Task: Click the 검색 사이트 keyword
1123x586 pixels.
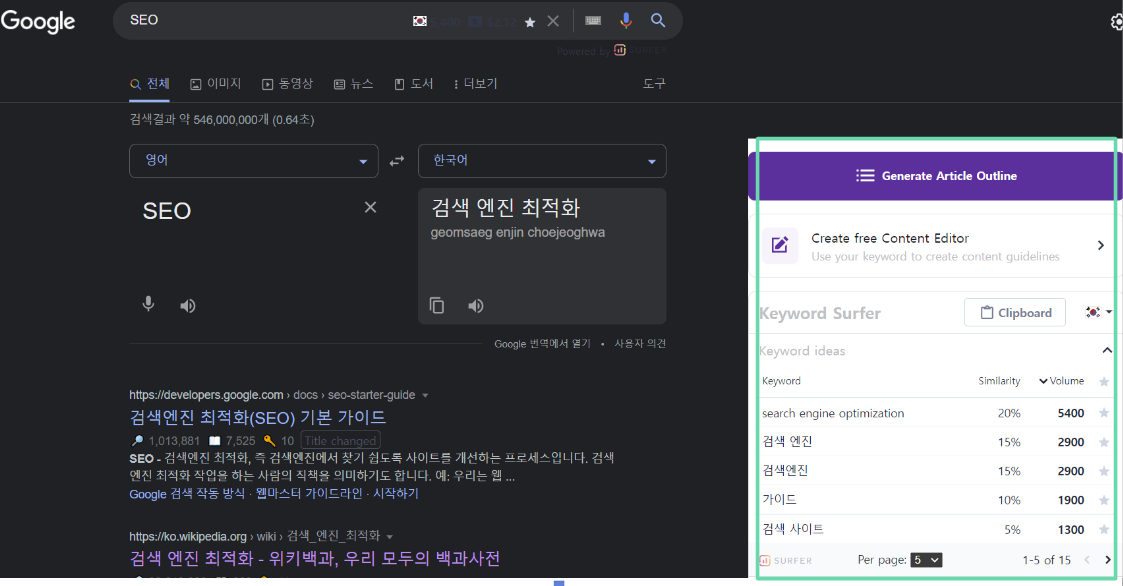Action: 793,529
